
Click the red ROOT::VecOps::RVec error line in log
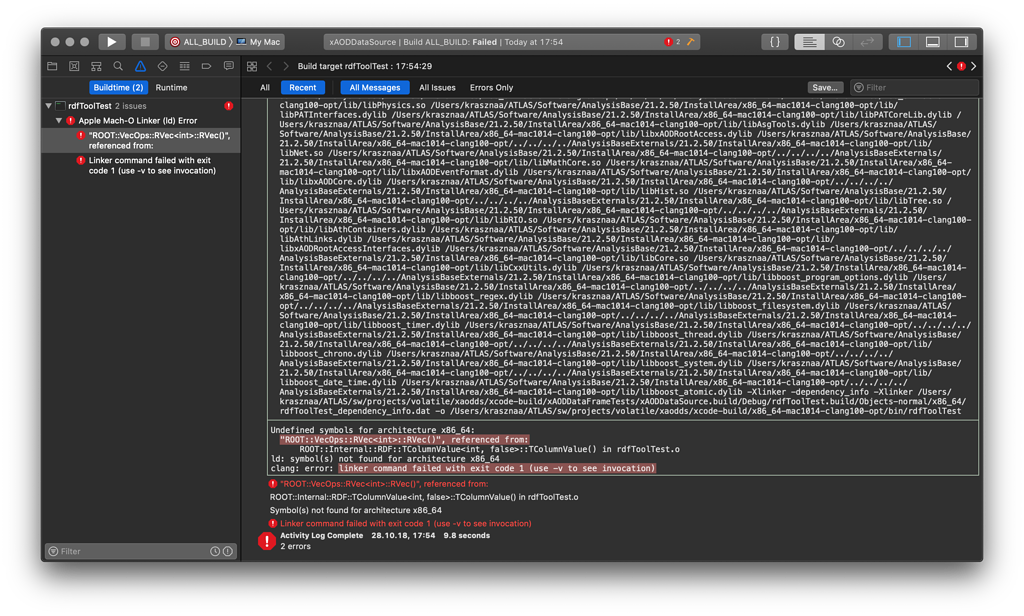pyautogui.click(x=384, y=484)
